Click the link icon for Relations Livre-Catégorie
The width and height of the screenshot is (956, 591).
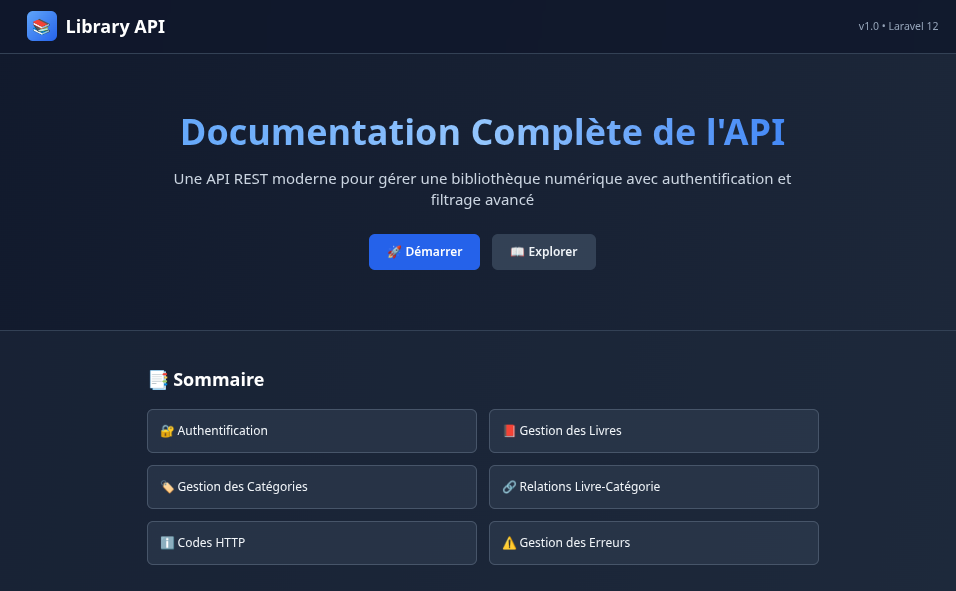(x=510, y=486)
